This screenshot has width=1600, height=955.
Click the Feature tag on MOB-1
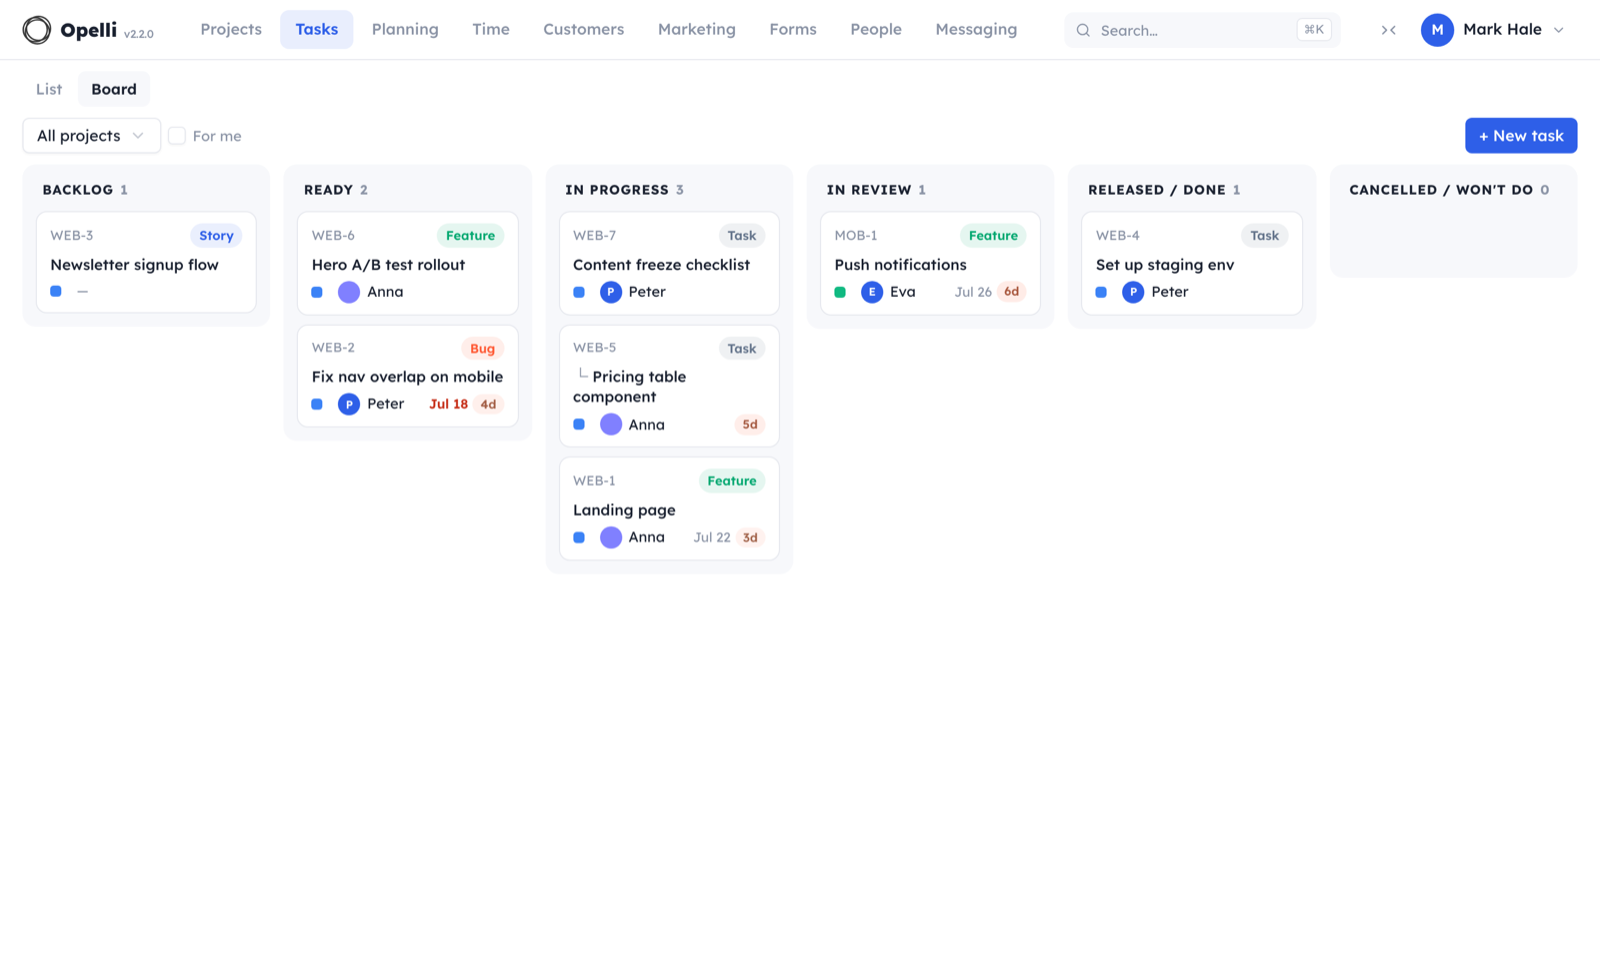tap(993, 236)
